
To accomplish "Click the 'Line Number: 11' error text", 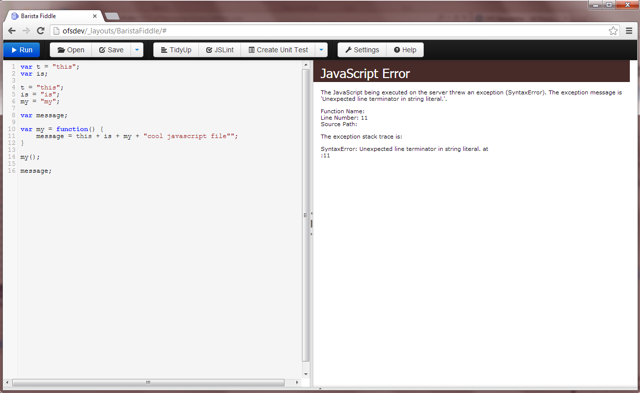I will (x=344, y=118).
